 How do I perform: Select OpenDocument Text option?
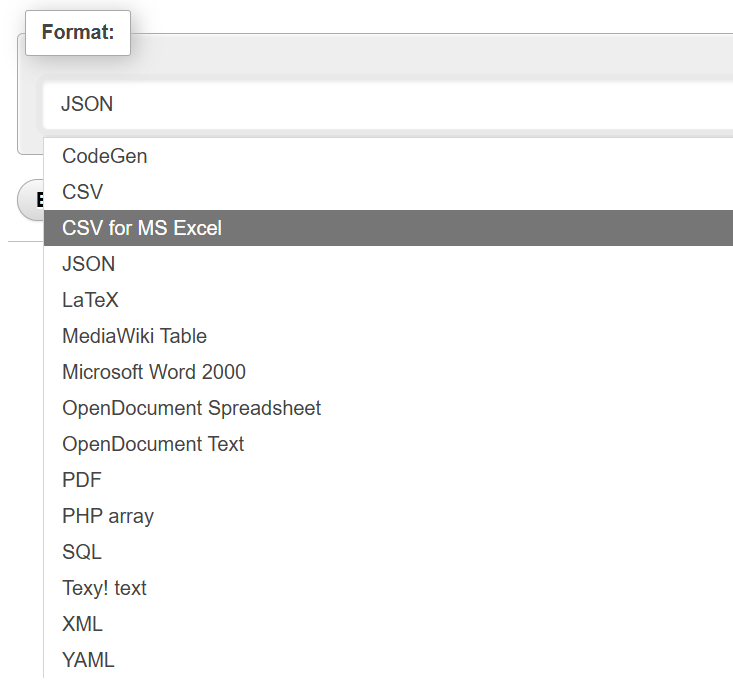(388, 444)
